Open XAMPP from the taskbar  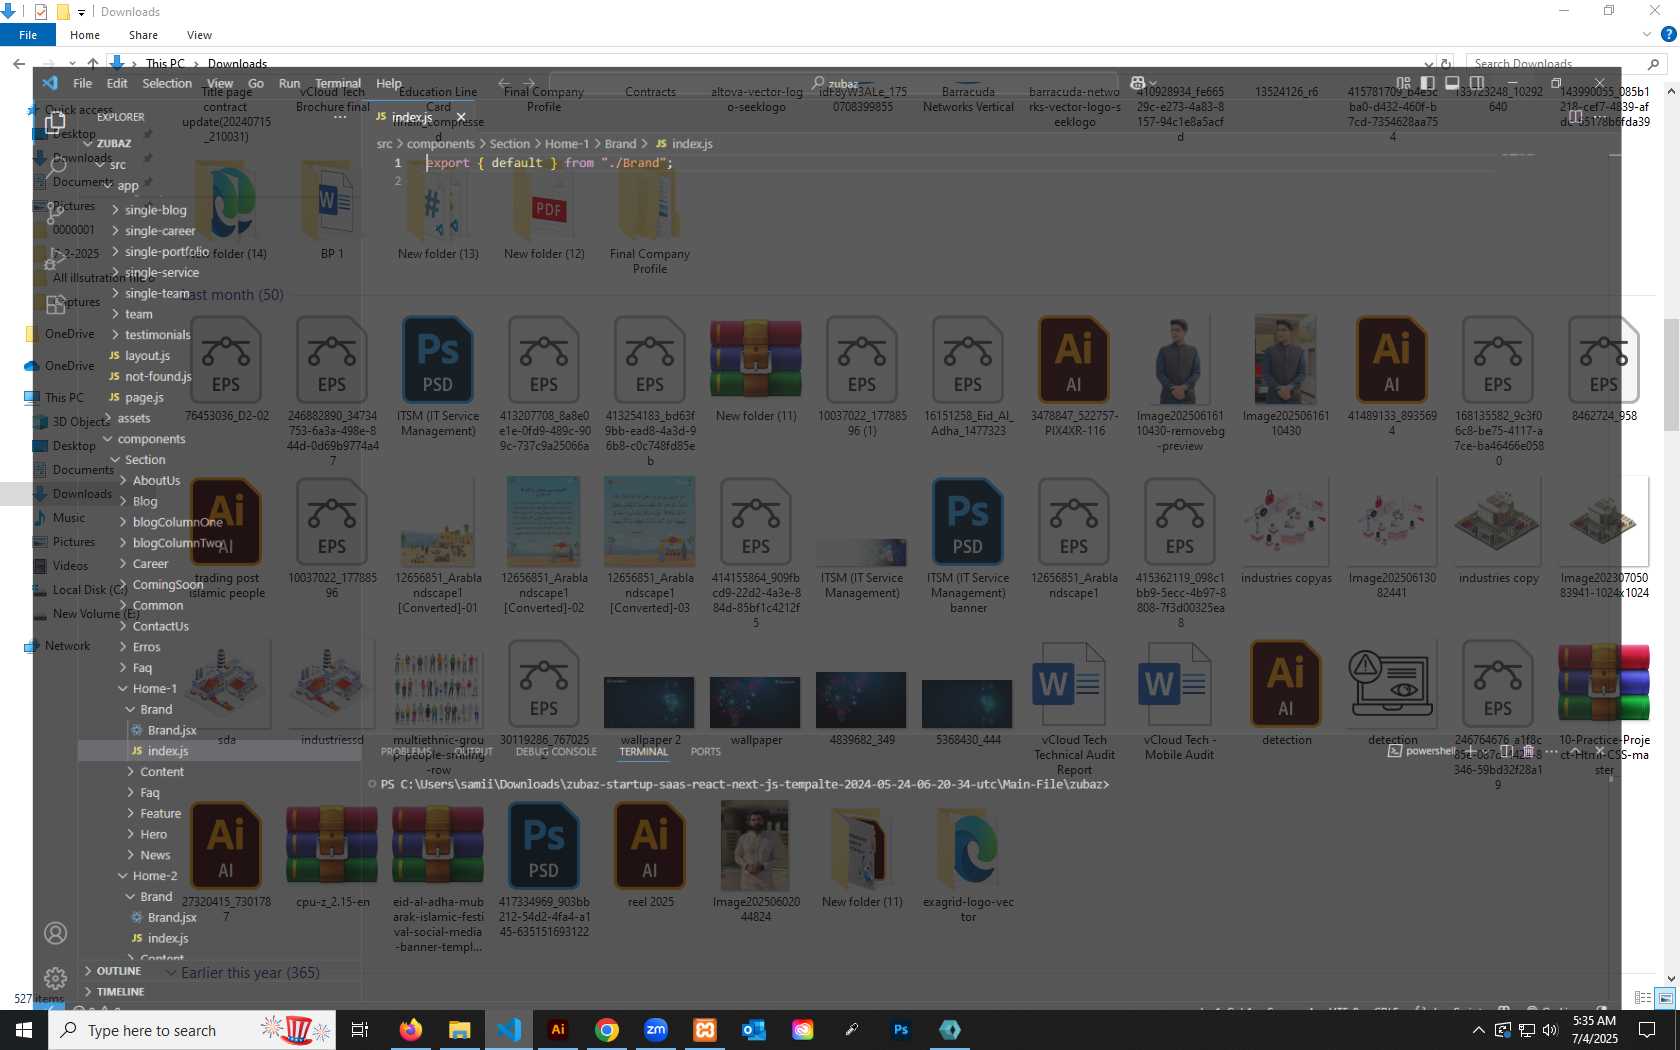click(705, 1030)
